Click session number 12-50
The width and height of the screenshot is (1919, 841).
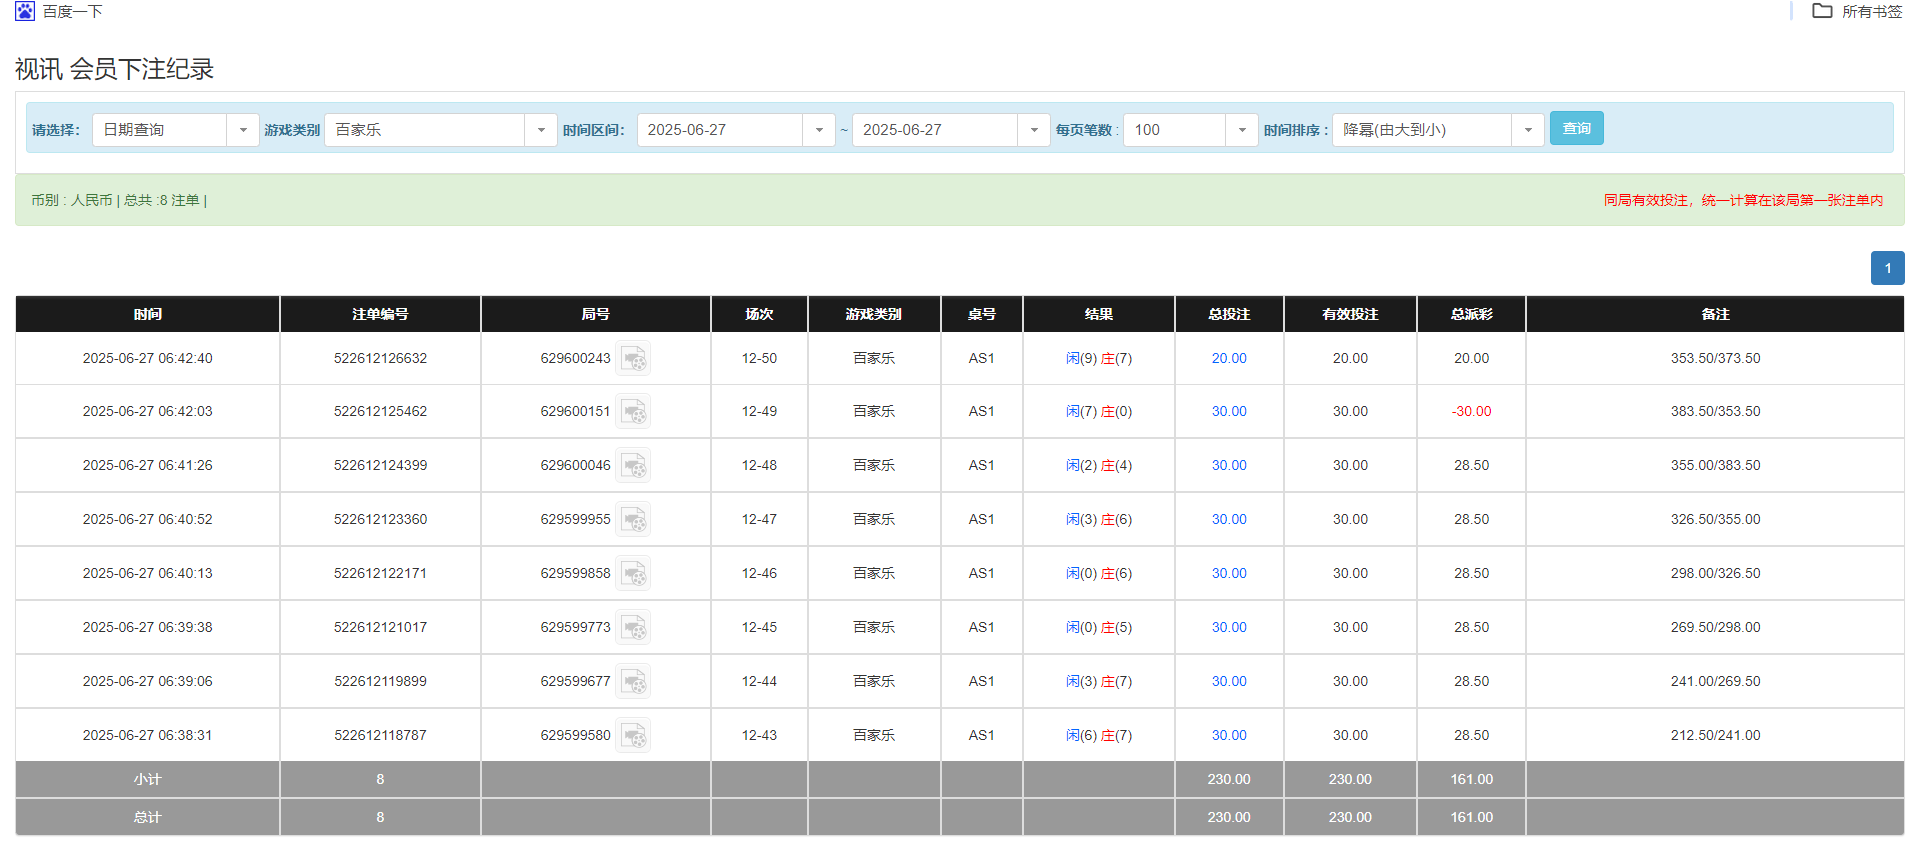(x=759, y=358)
